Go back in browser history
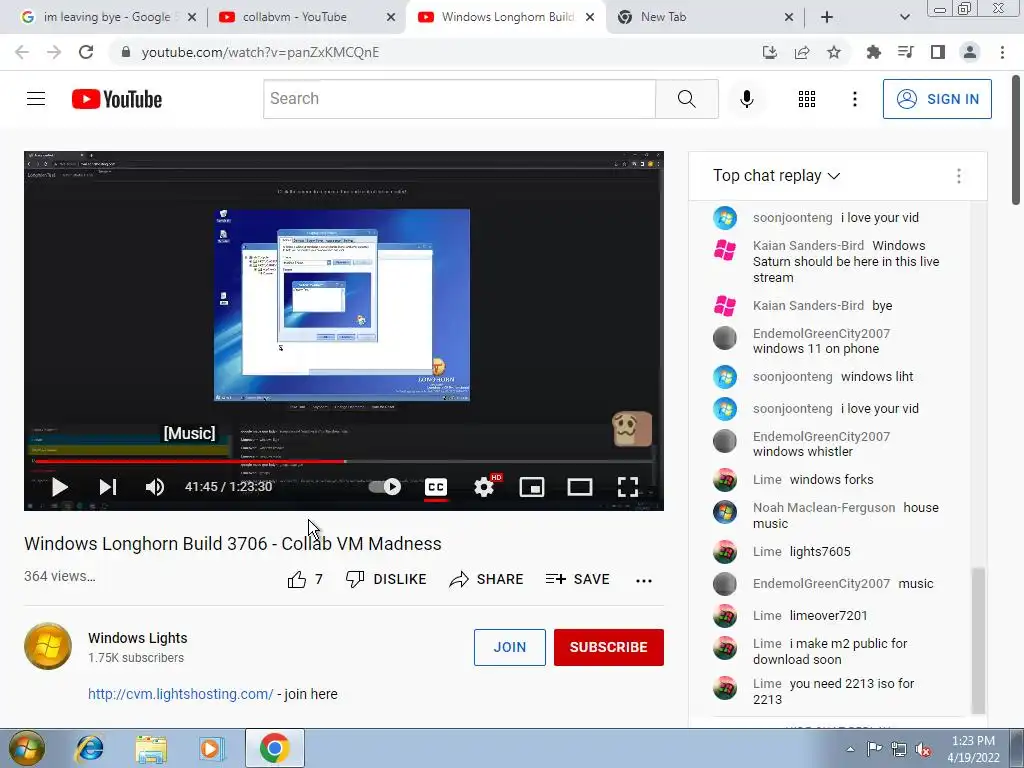This screenshot has width=1024, height=768. pos(22,52)
